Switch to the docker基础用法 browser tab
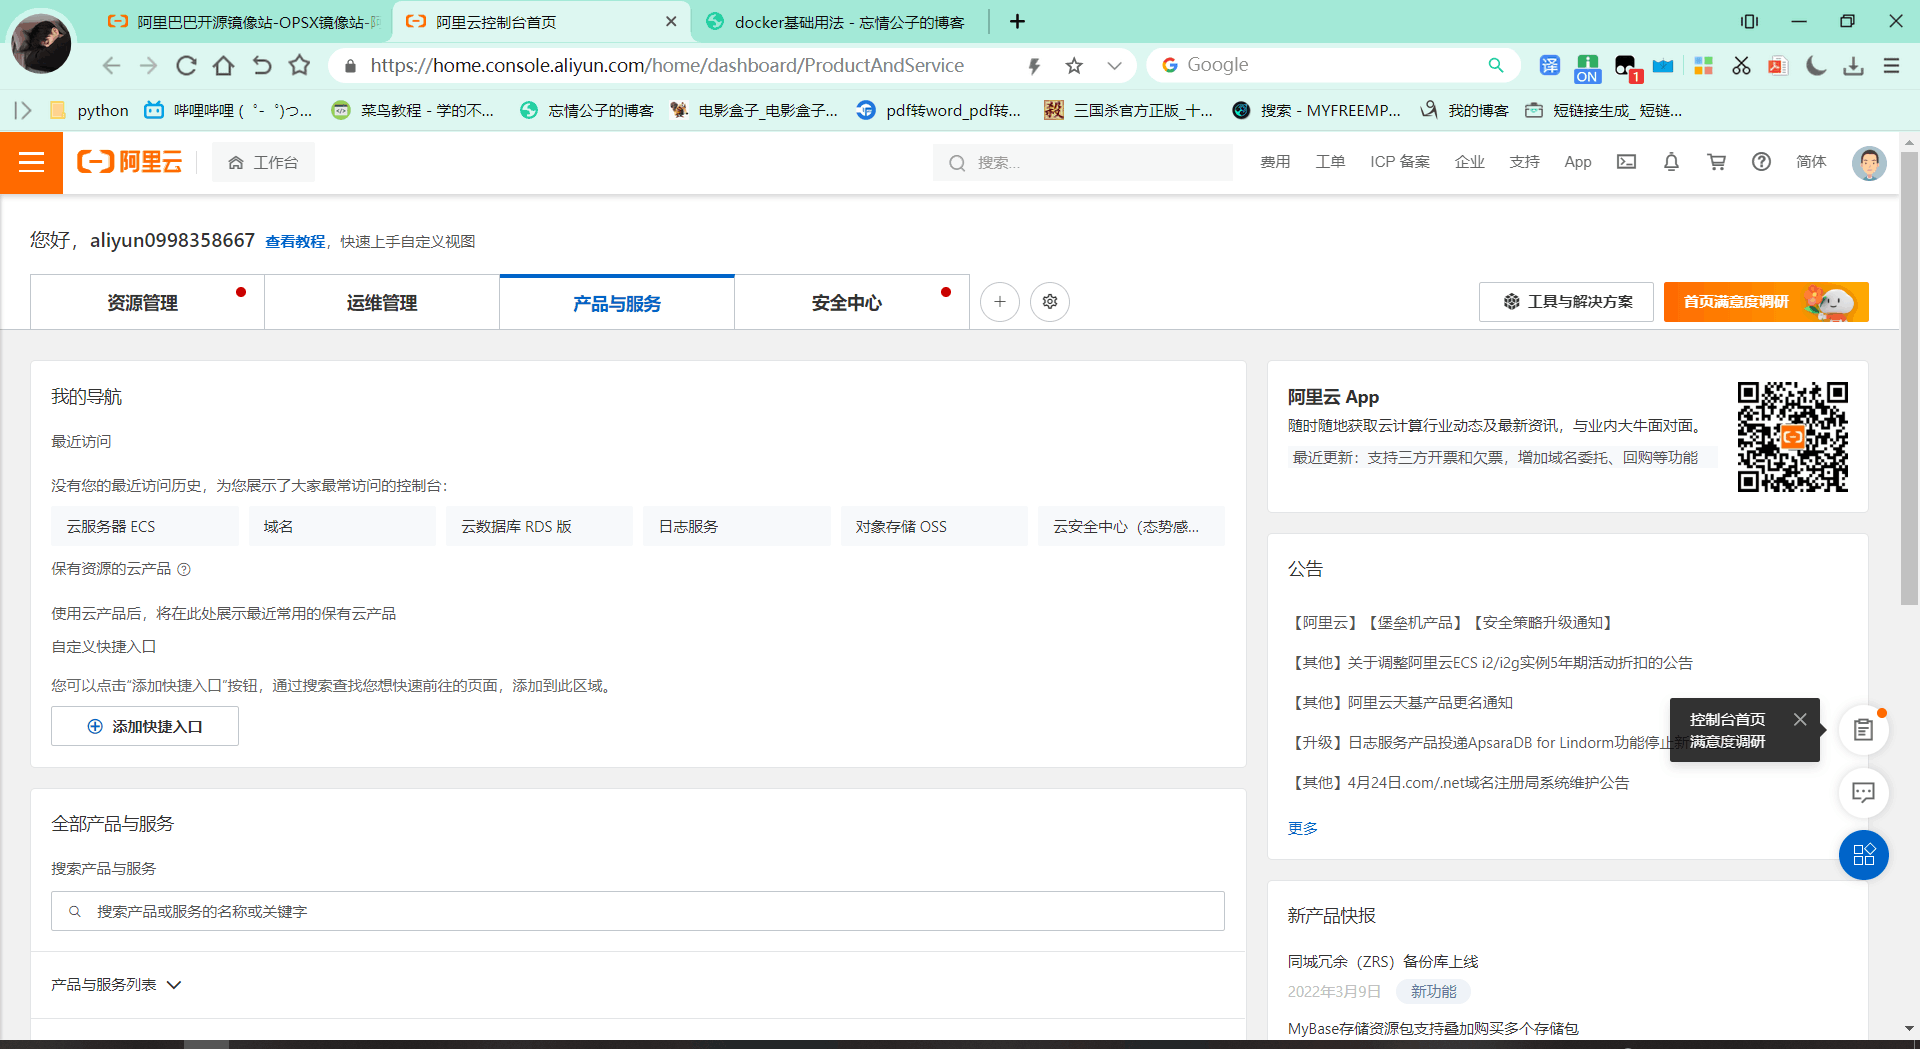The height and width of the screenshot is (1049, 1920). click(x=838, y=22)
